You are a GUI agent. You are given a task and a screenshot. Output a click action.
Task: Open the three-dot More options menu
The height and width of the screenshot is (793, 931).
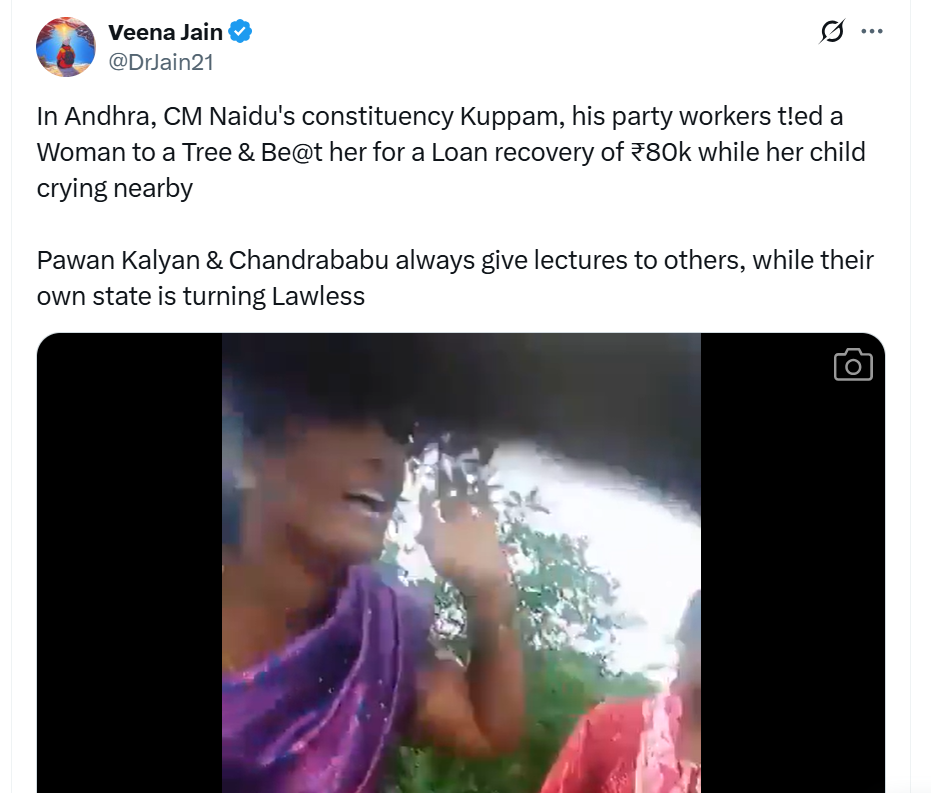pyautogui.click(x=872, y=32)
